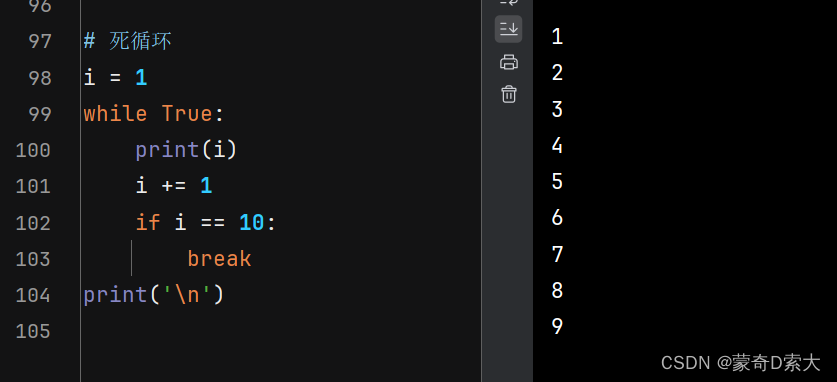Click 'print(i)' inside the while loop
837x382 pixels.
click(186, 150)
